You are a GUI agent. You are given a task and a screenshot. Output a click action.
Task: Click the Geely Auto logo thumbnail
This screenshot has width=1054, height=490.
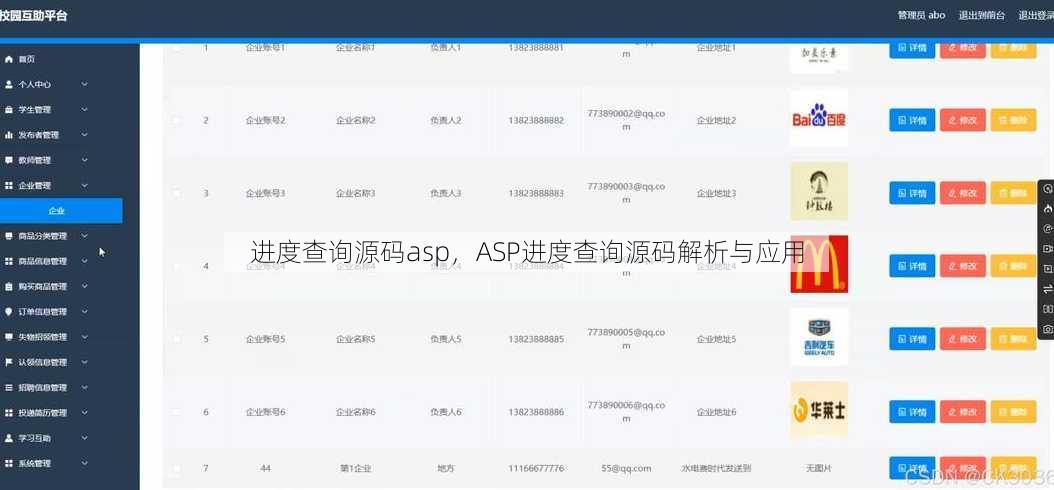coord(819,337)
